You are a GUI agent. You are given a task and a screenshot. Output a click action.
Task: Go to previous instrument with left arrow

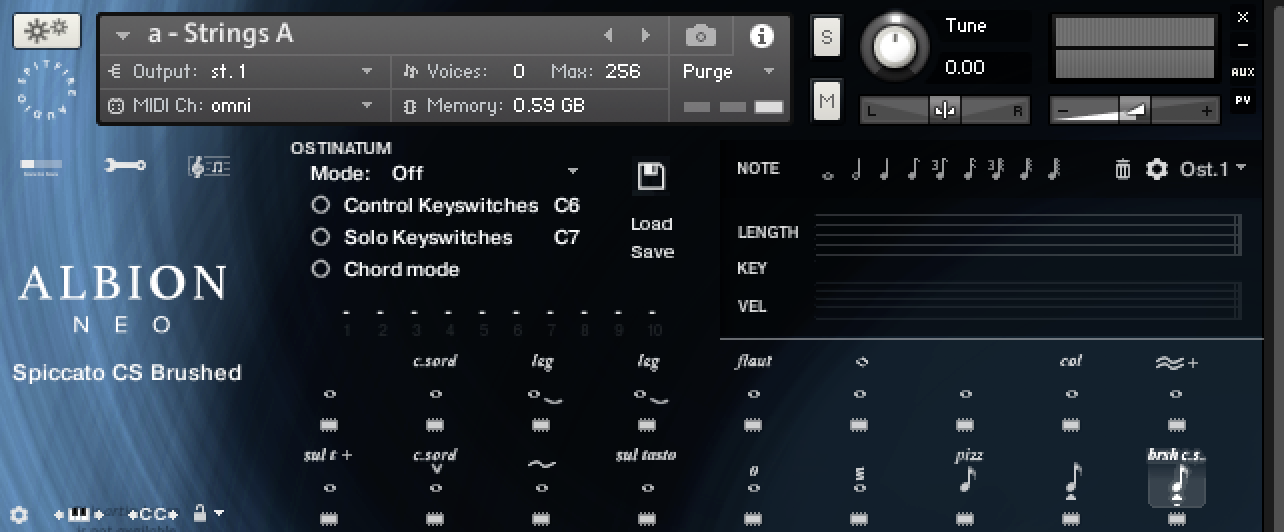click(607, 36)
